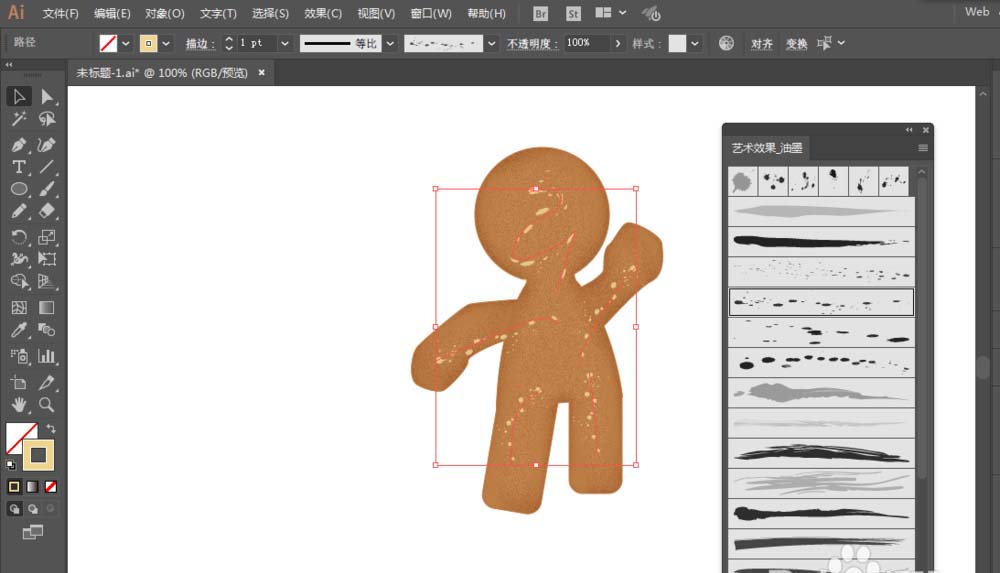
Task: Select the Lasso tool
Action: click(47, 119)
